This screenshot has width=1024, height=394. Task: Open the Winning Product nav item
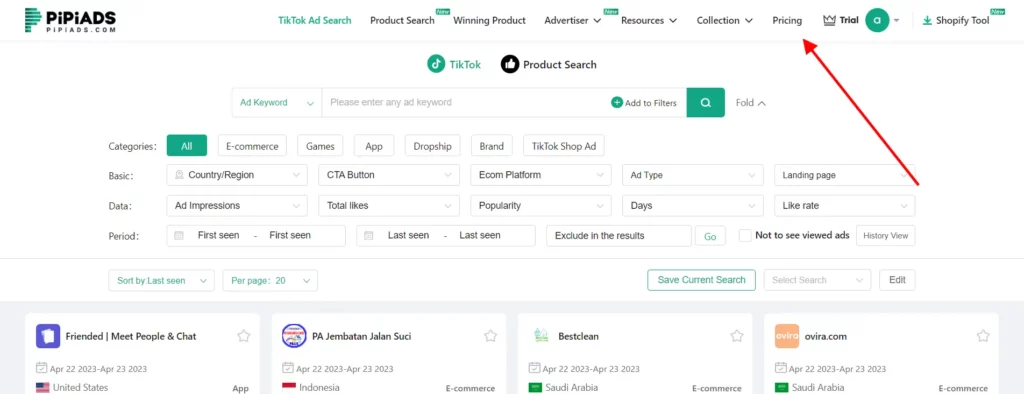[489, 20]
